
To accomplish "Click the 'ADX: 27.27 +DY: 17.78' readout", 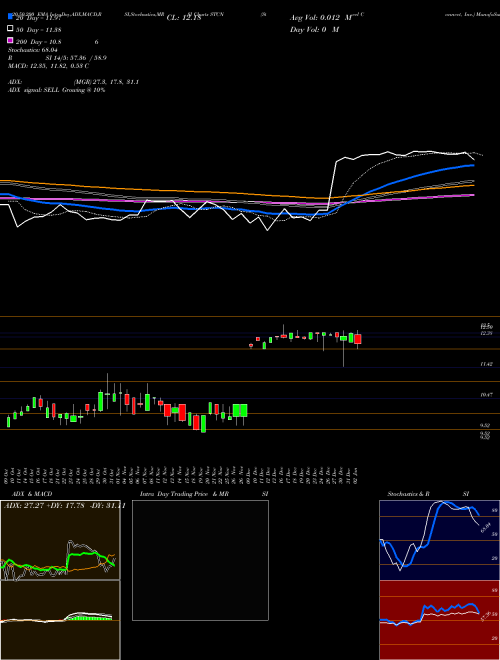I will (44, 506).
